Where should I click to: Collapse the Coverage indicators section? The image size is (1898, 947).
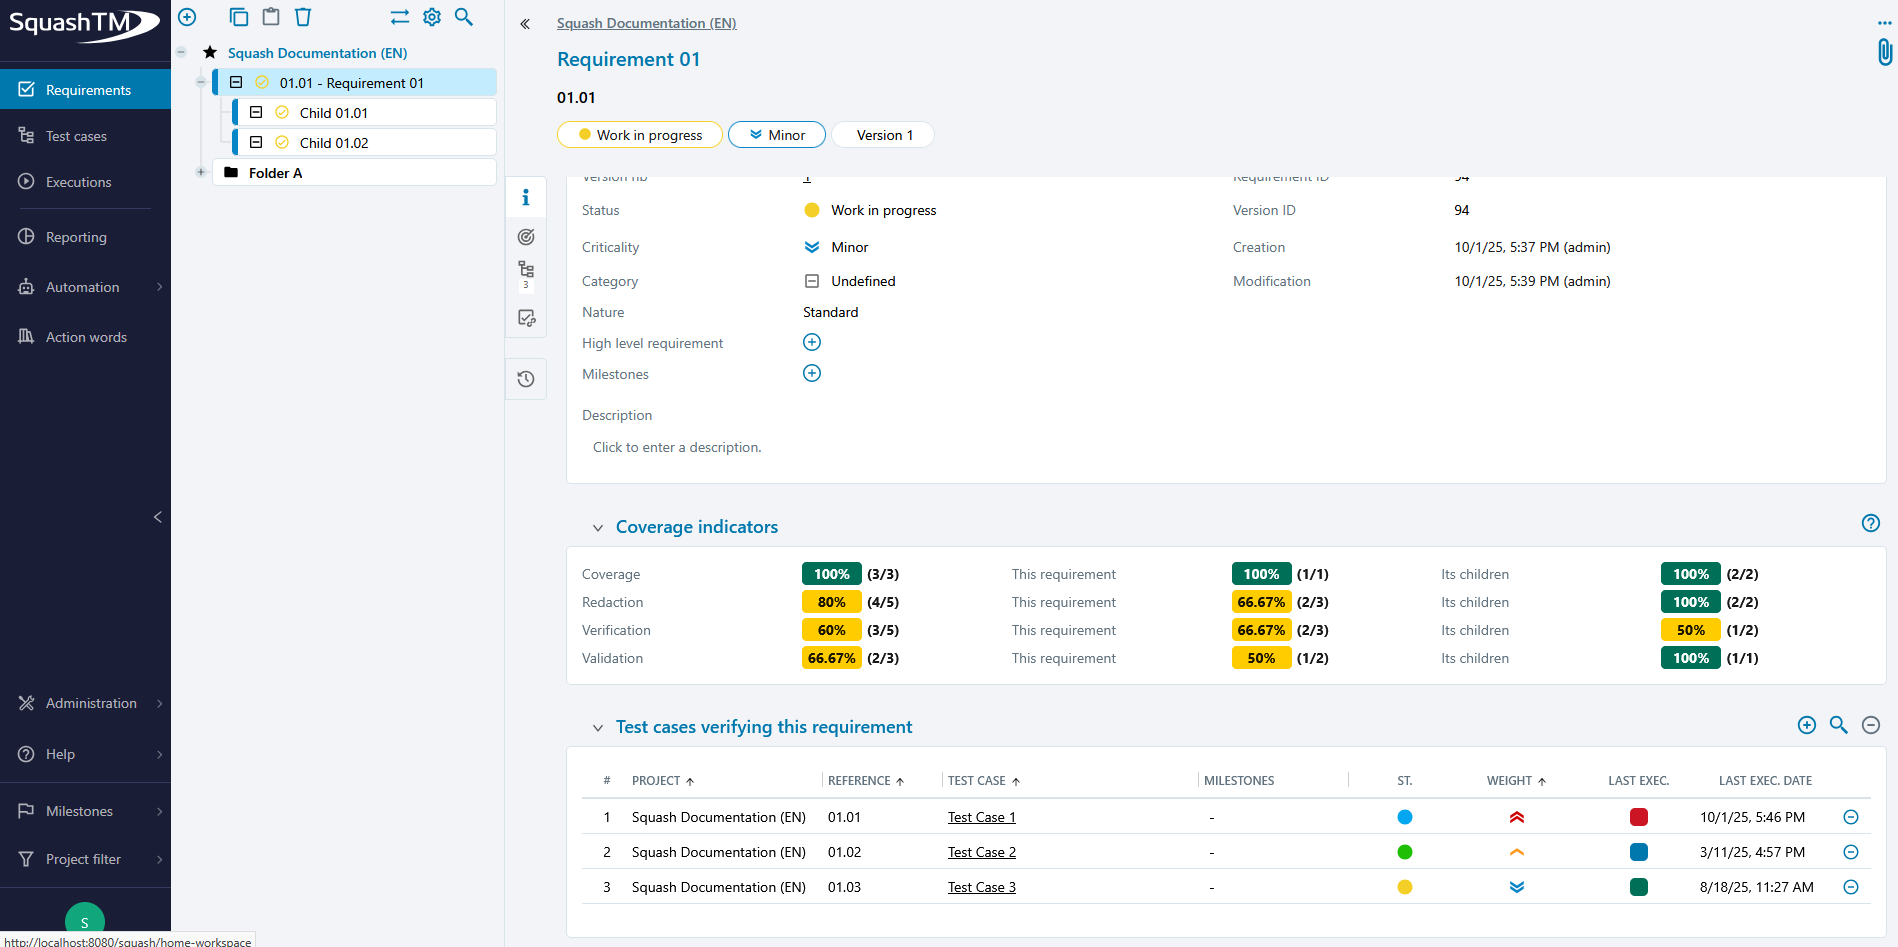point(598,528)
